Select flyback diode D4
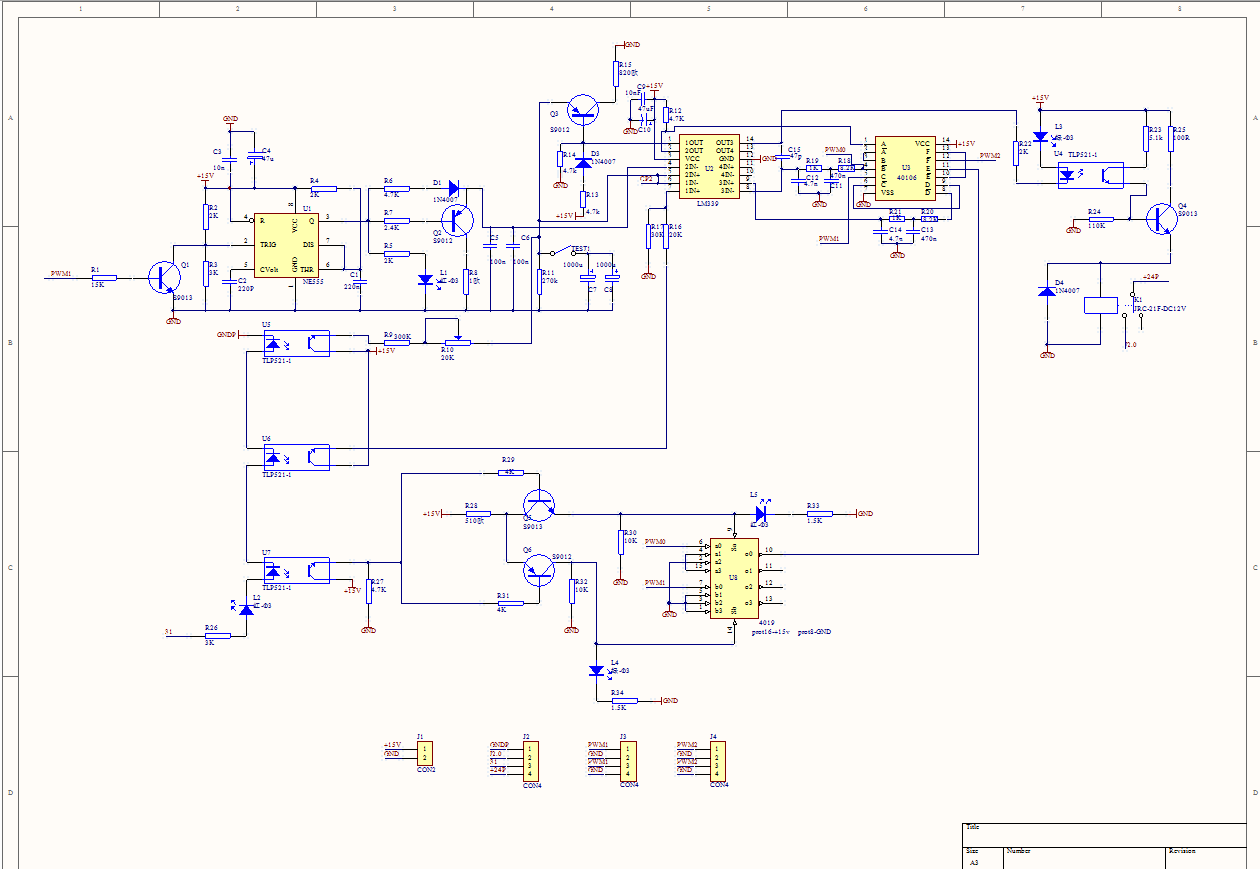The width and height of the screenshot is (1260, 869). [x=1047, y=290]
